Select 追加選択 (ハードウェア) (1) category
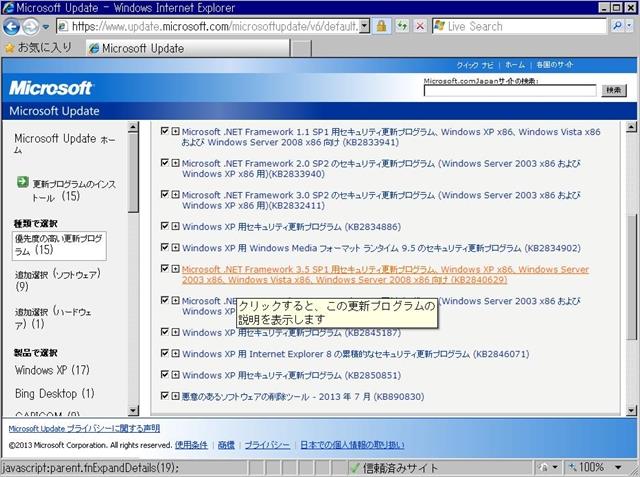The height and width of the screenshot is (477, 640). click(x=53, y=317)
